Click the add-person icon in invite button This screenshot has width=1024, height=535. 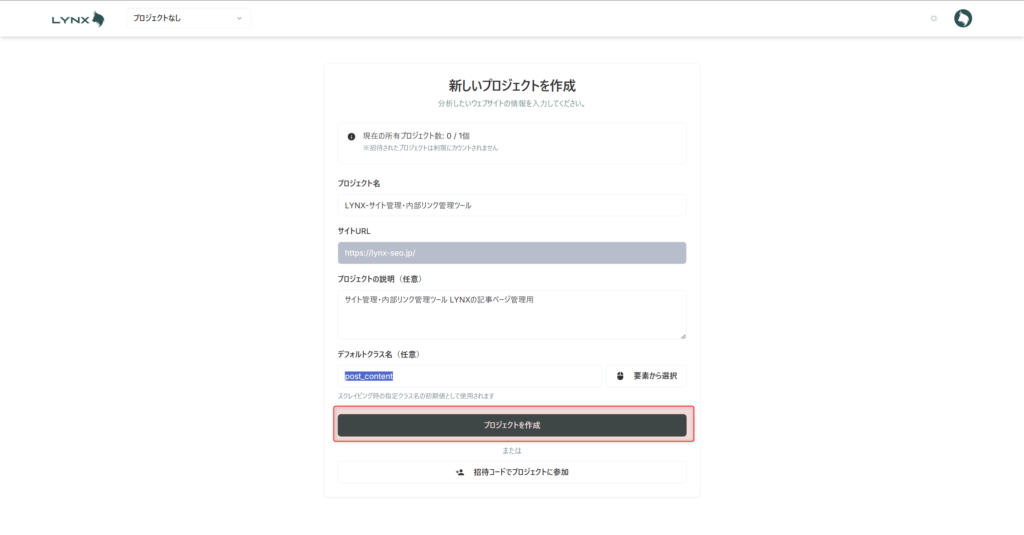[459, 472]
